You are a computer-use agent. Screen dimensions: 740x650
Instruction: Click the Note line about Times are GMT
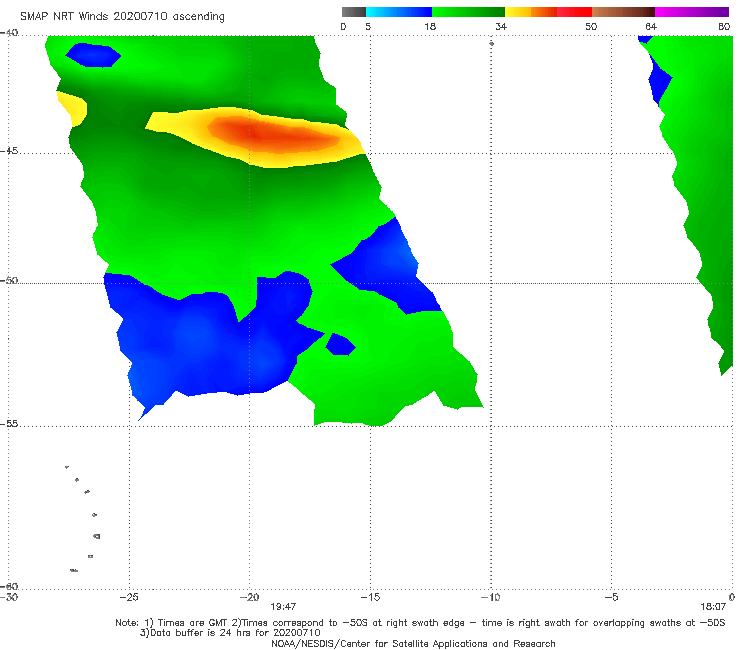[x=420, y=623]
